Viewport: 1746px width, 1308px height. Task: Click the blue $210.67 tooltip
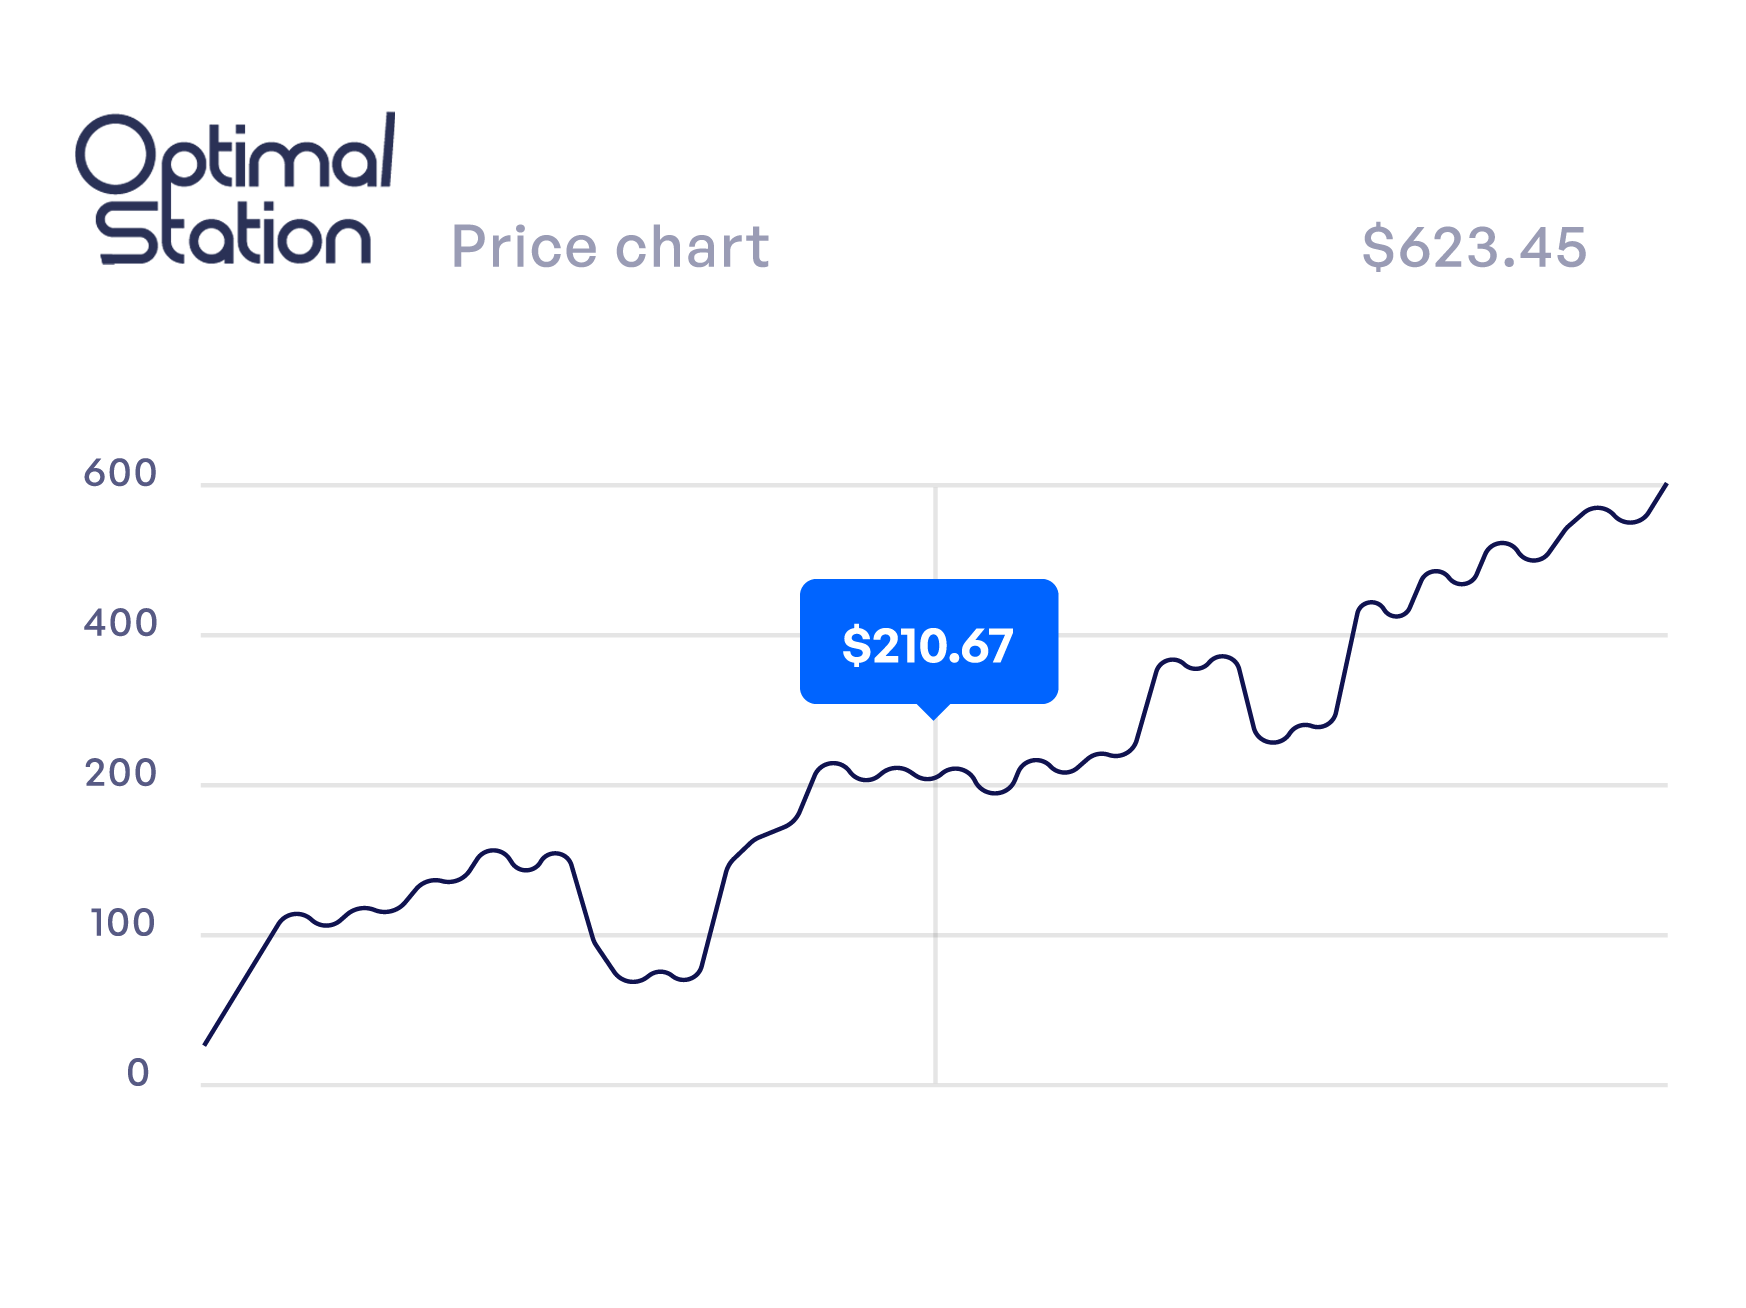point(928,642)
